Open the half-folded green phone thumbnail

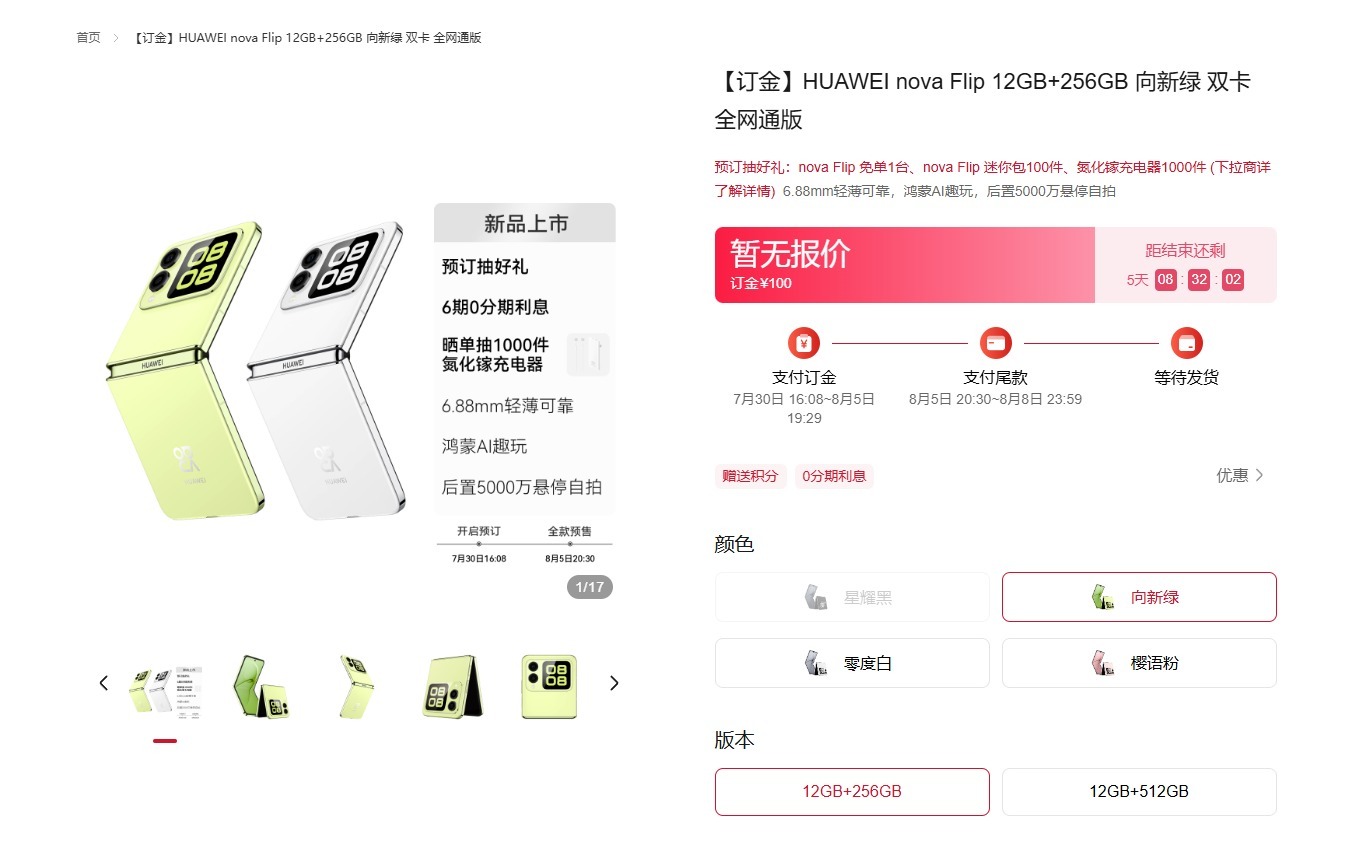click(x=452, y=686)
